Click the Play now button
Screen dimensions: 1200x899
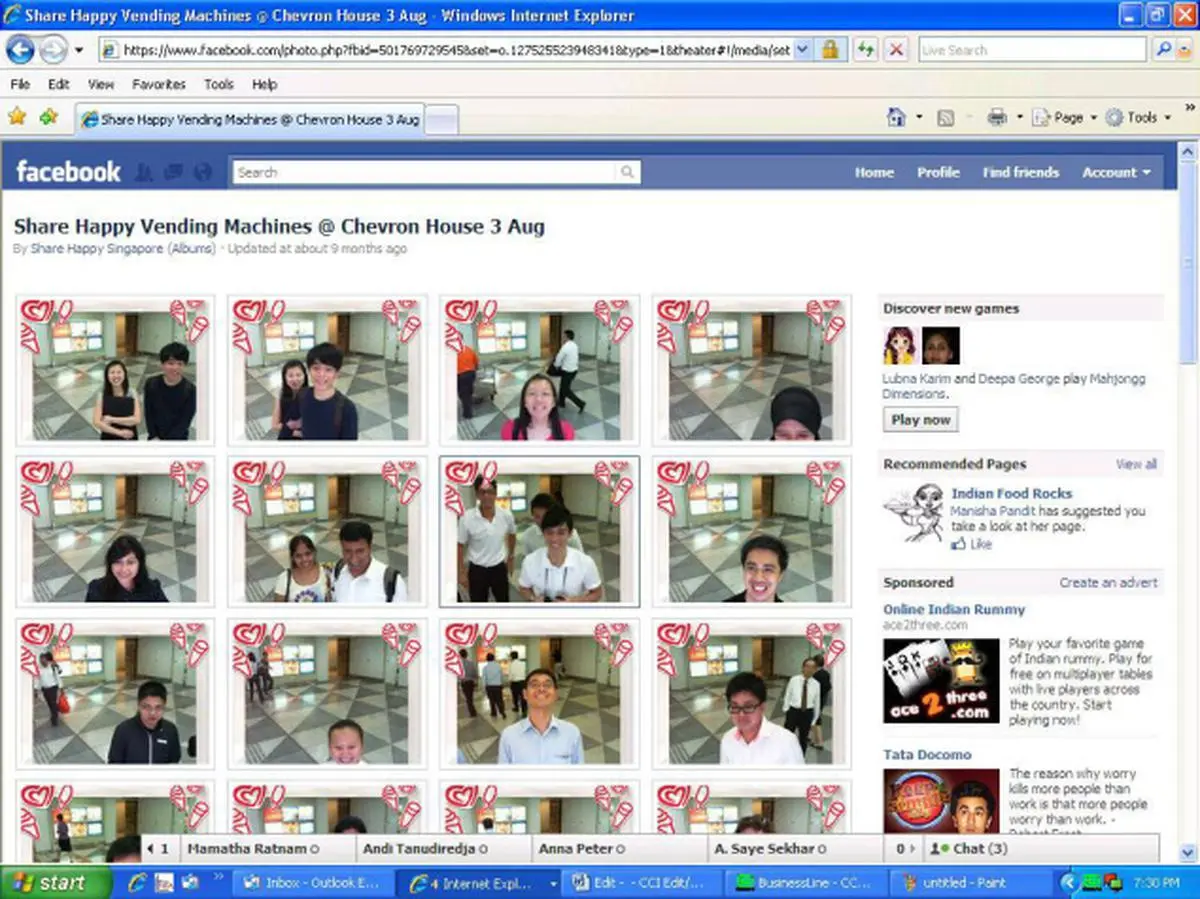(920, 420)
